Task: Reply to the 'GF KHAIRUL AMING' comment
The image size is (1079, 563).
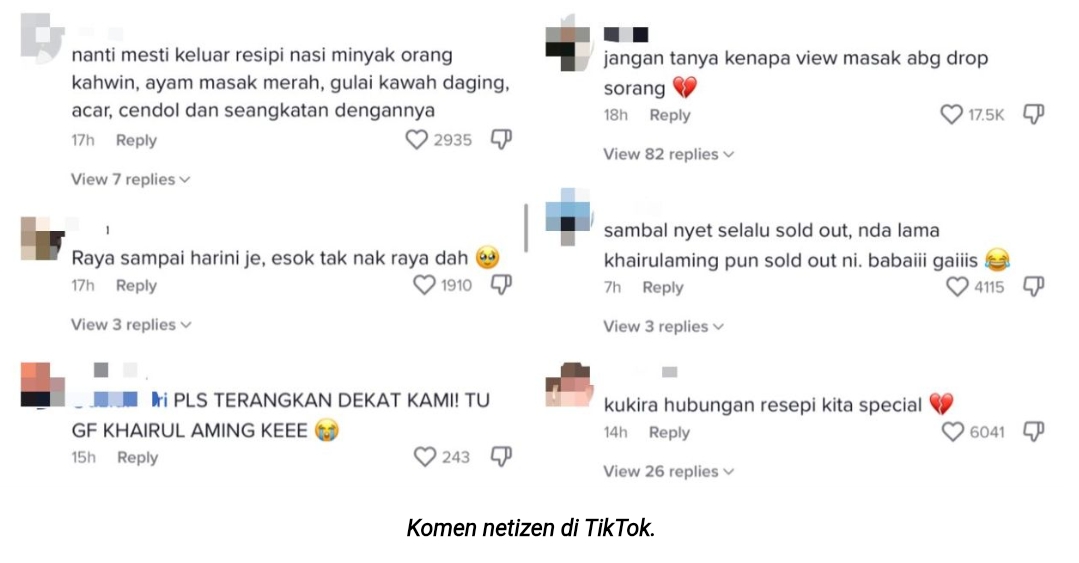Action: click(x=137, y=458)
